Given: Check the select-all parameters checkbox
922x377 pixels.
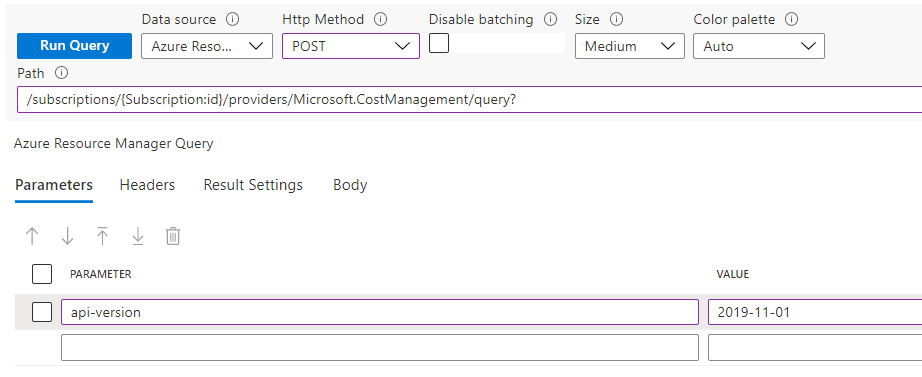Looking at the screenshot, I should coord(42,274).
